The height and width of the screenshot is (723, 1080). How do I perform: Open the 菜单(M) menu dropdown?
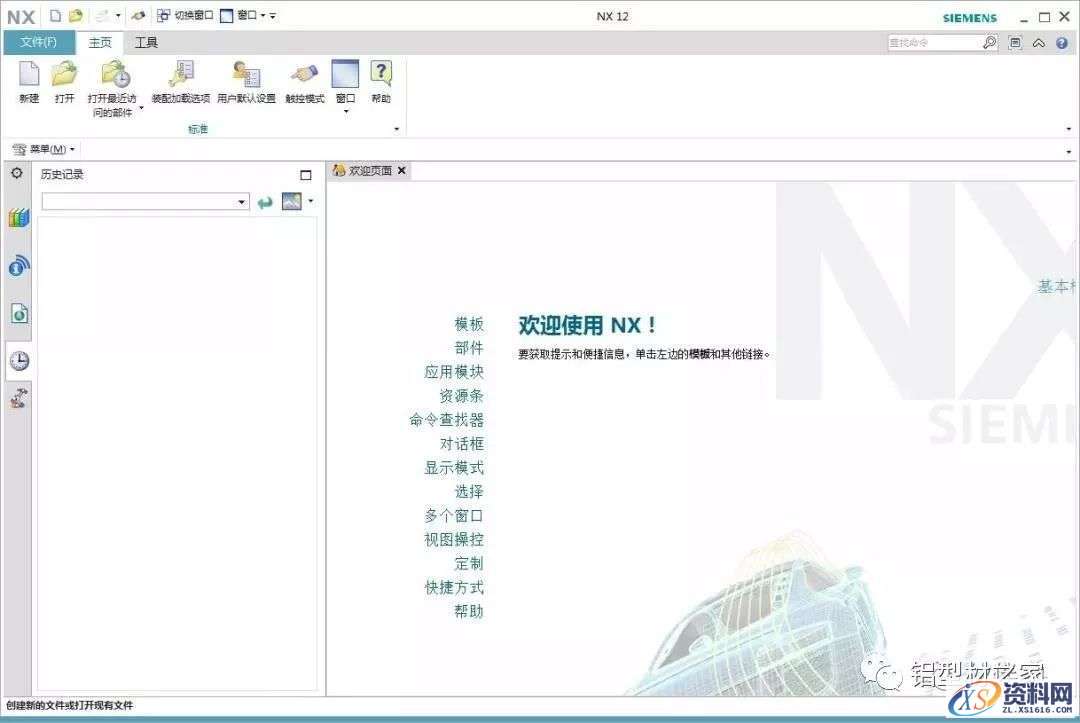coord(44,148)
